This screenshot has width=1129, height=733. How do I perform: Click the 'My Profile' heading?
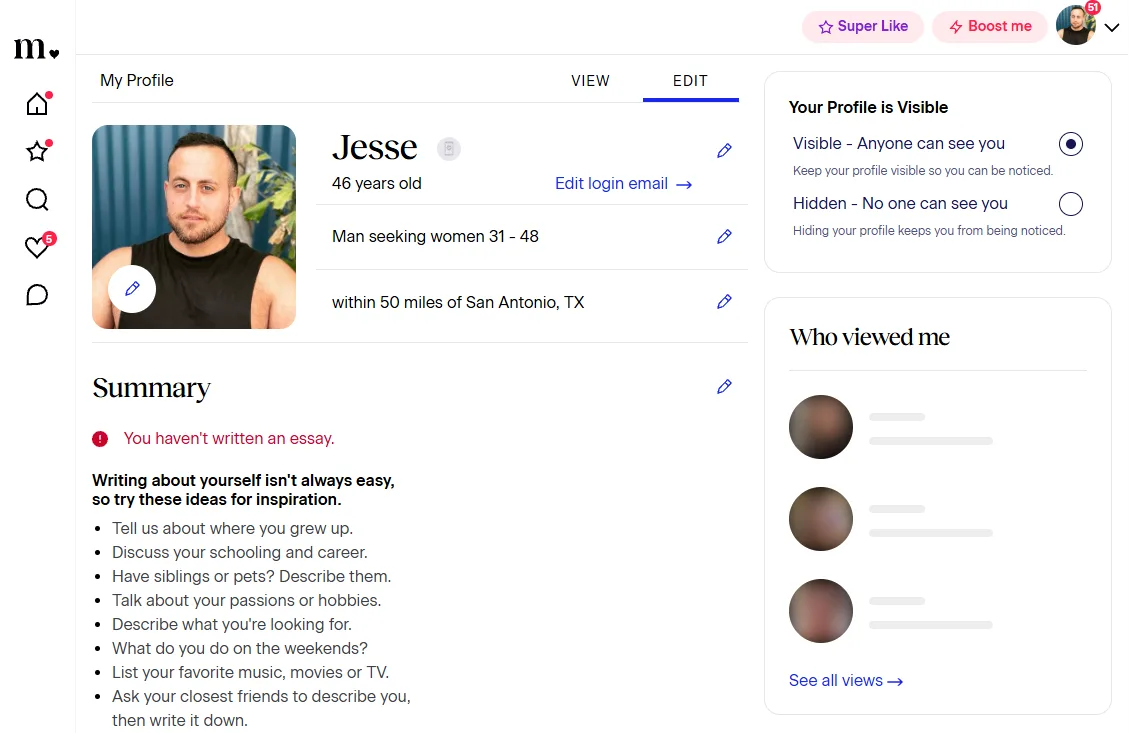click(x=137, y=81)
